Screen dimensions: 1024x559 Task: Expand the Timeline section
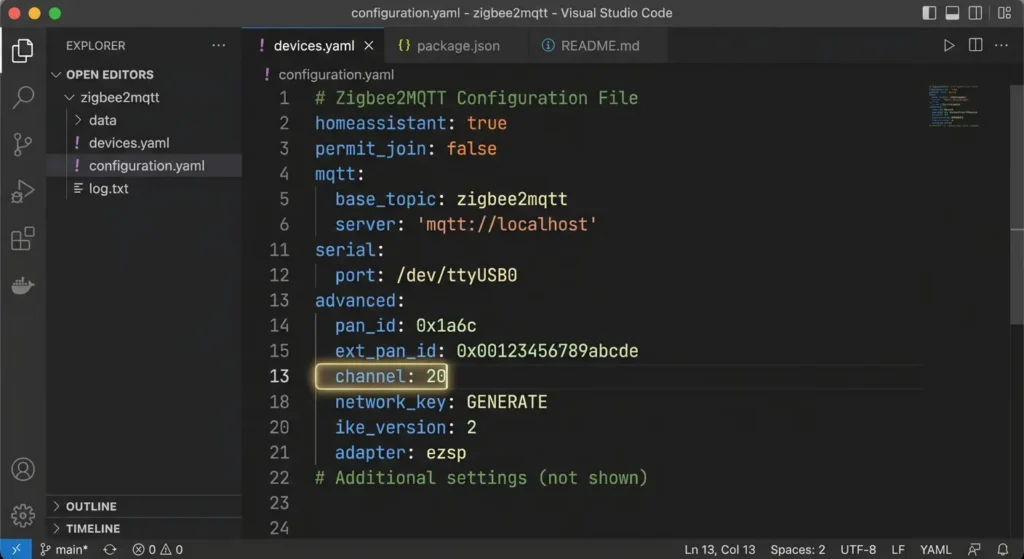[93, 528]
